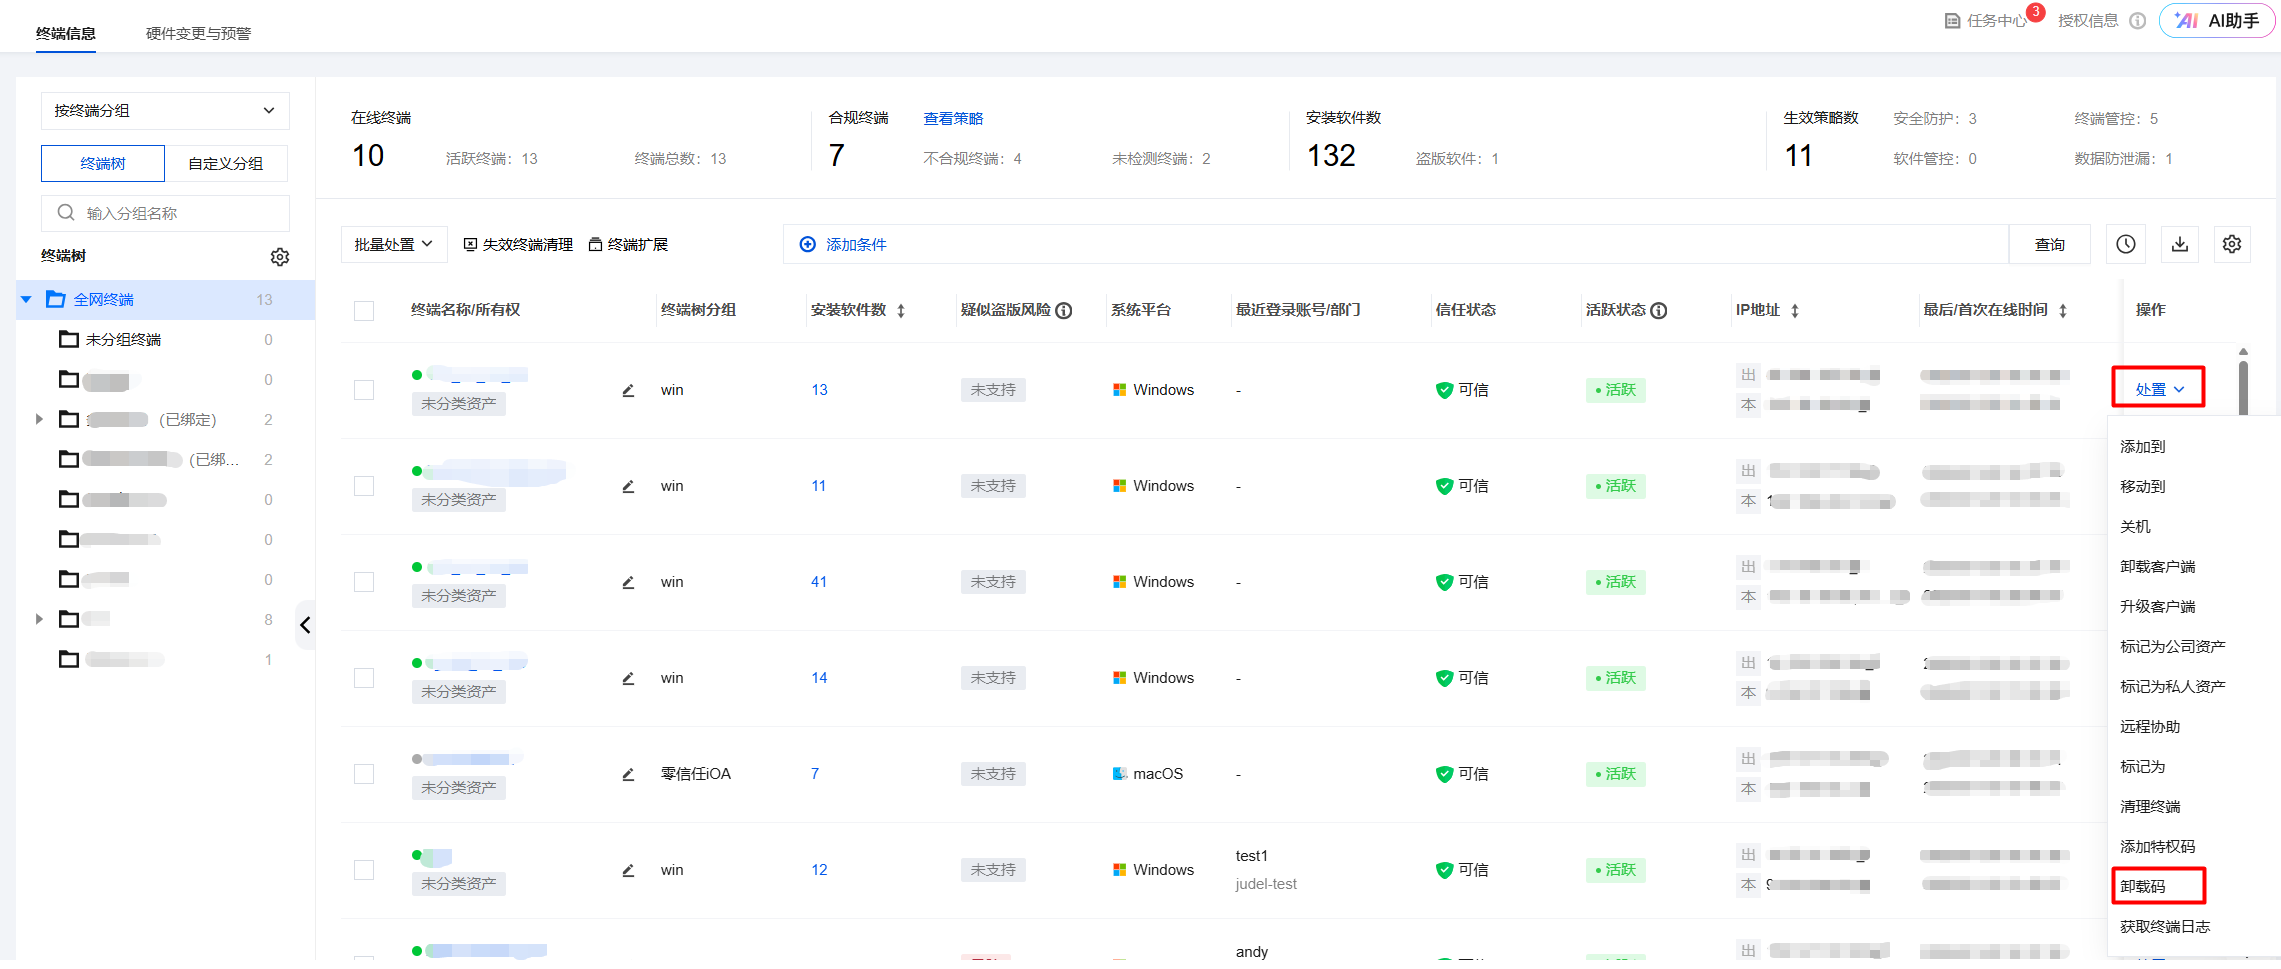Collapse the 全网终端 tree node
Image resolution: width=2281 pixels, height=969 pixels.
27,300
